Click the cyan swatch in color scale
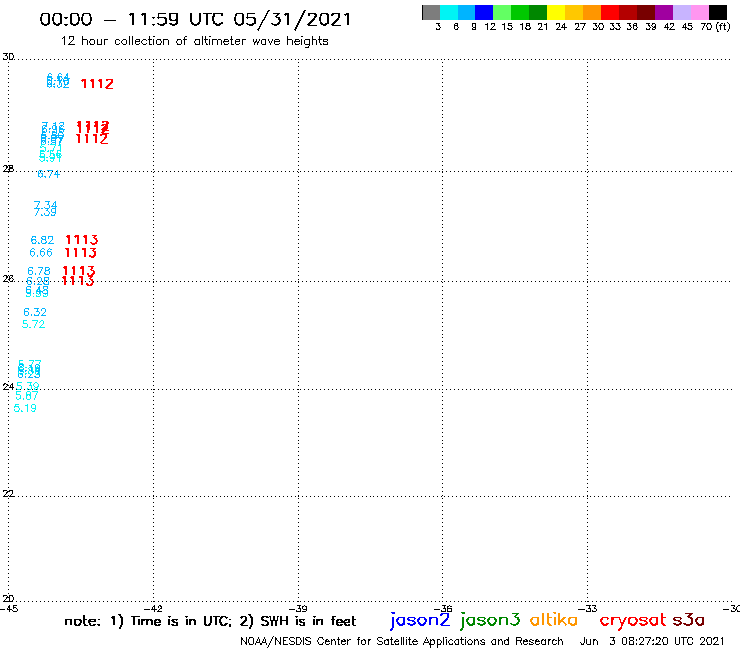The height and width of the screenshot is (650, 740). pyautogui.click(x=449, y=12)
